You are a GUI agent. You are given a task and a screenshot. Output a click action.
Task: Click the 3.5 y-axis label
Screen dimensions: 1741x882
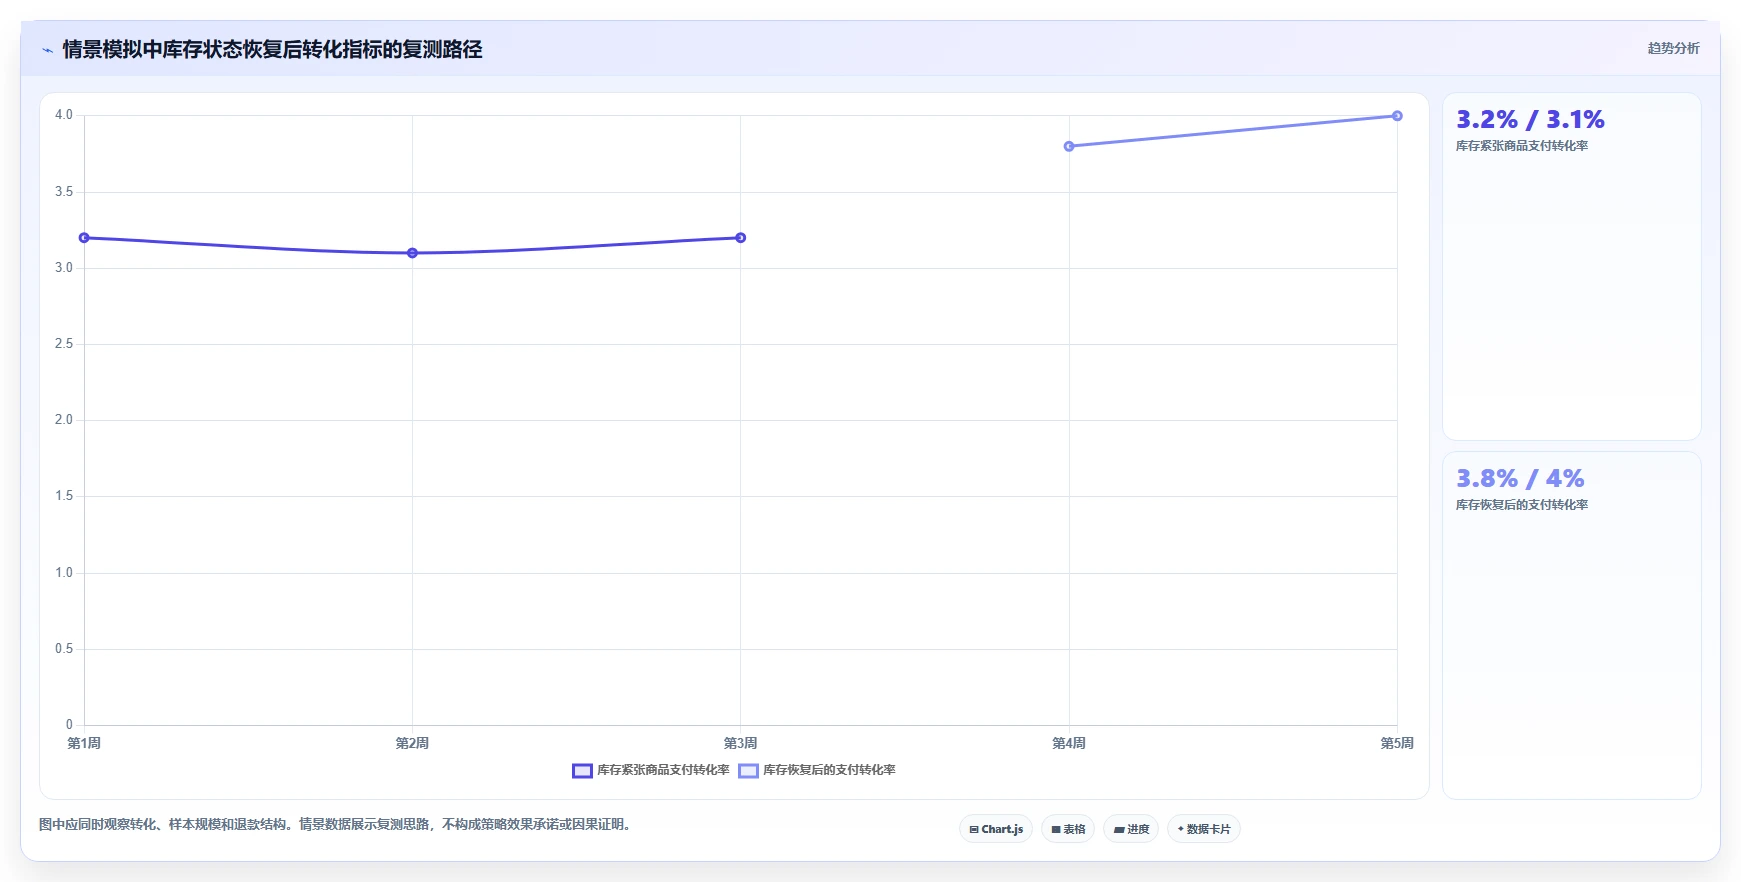64,192
